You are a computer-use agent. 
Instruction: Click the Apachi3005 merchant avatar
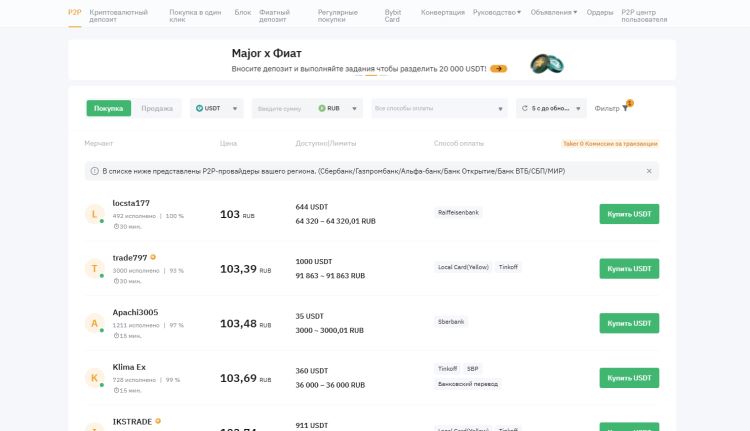[94, 323]
